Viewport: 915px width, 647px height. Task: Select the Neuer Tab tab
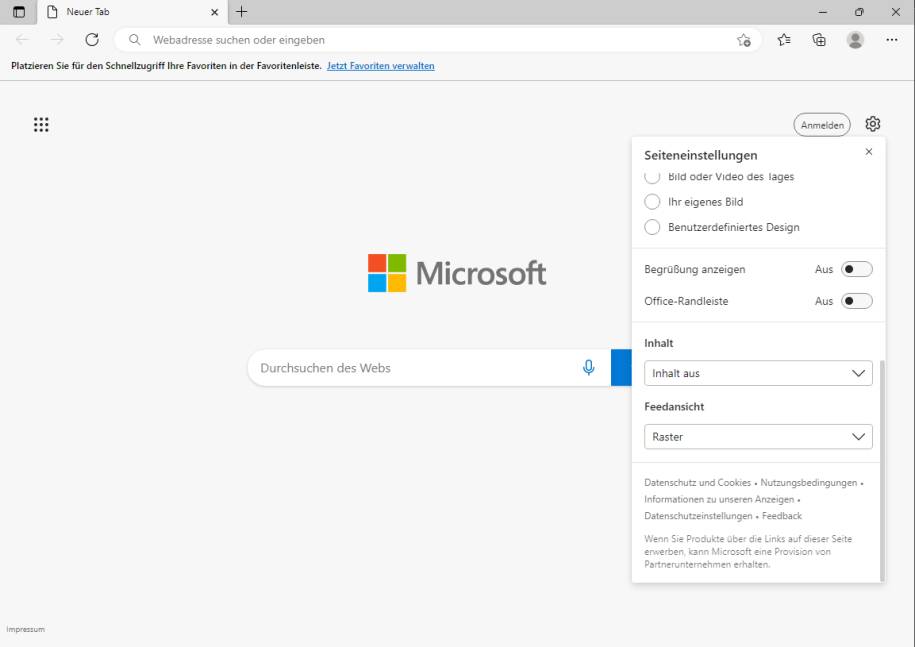(120, 13)
